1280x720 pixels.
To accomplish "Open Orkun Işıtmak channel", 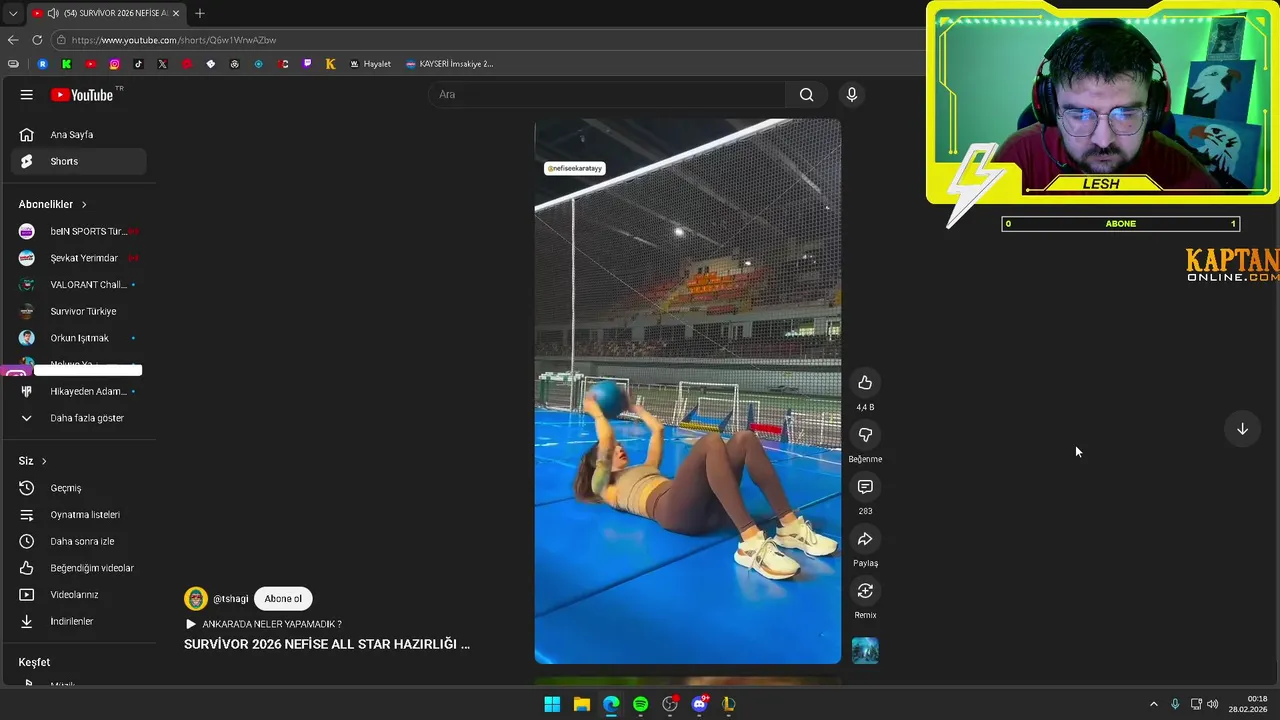I will 78,338.
